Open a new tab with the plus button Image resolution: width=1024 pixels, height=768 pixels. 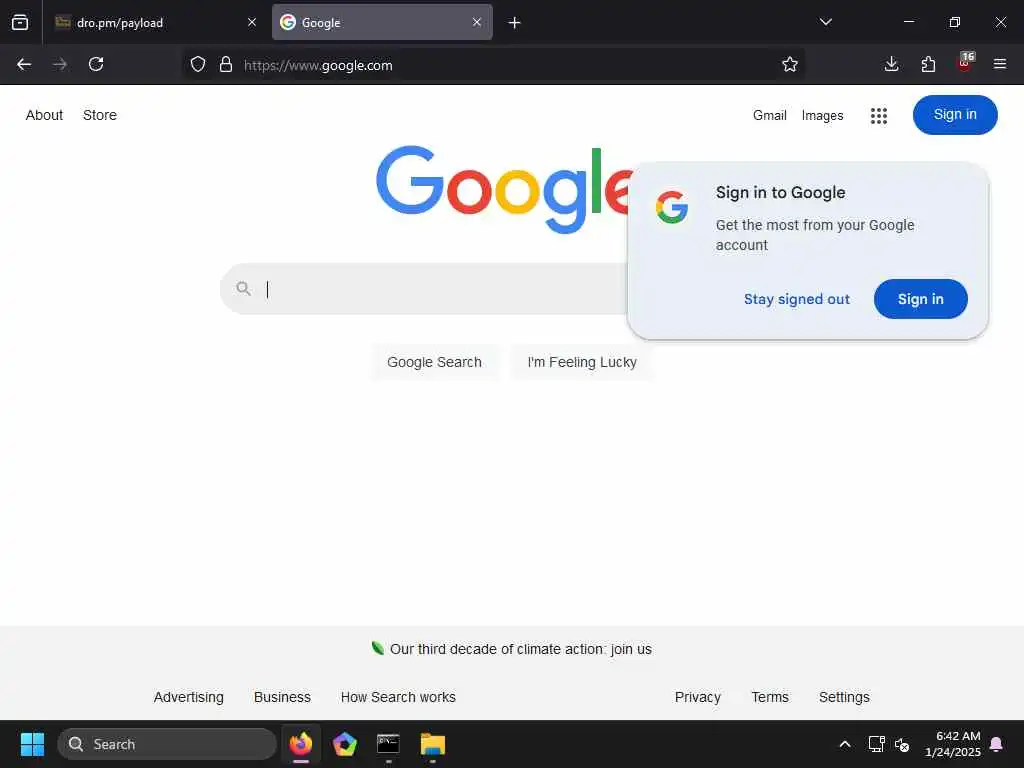(515, 23)
